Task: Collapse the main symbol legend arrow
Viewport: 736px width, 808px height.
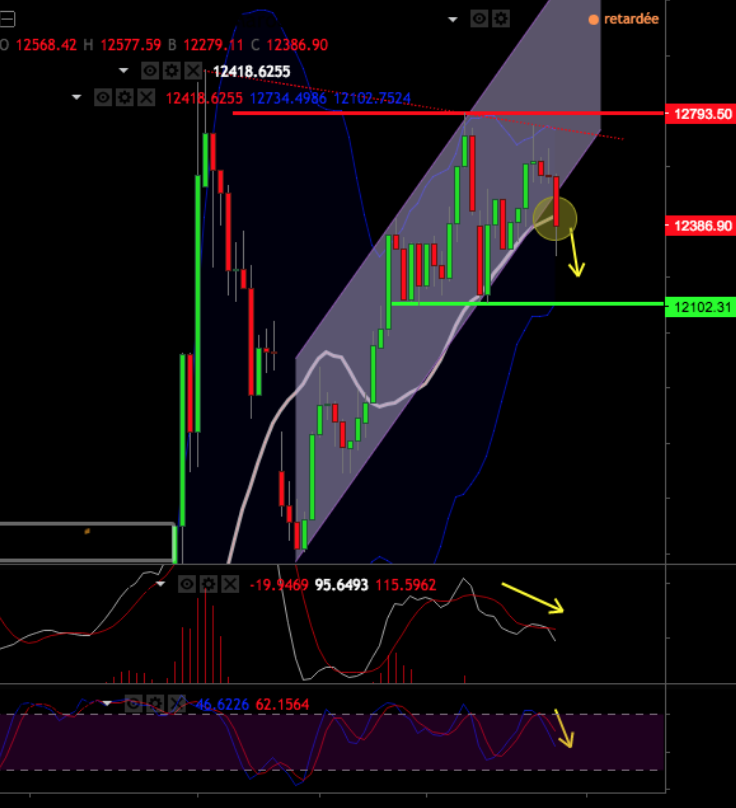Action: point(454,19)
